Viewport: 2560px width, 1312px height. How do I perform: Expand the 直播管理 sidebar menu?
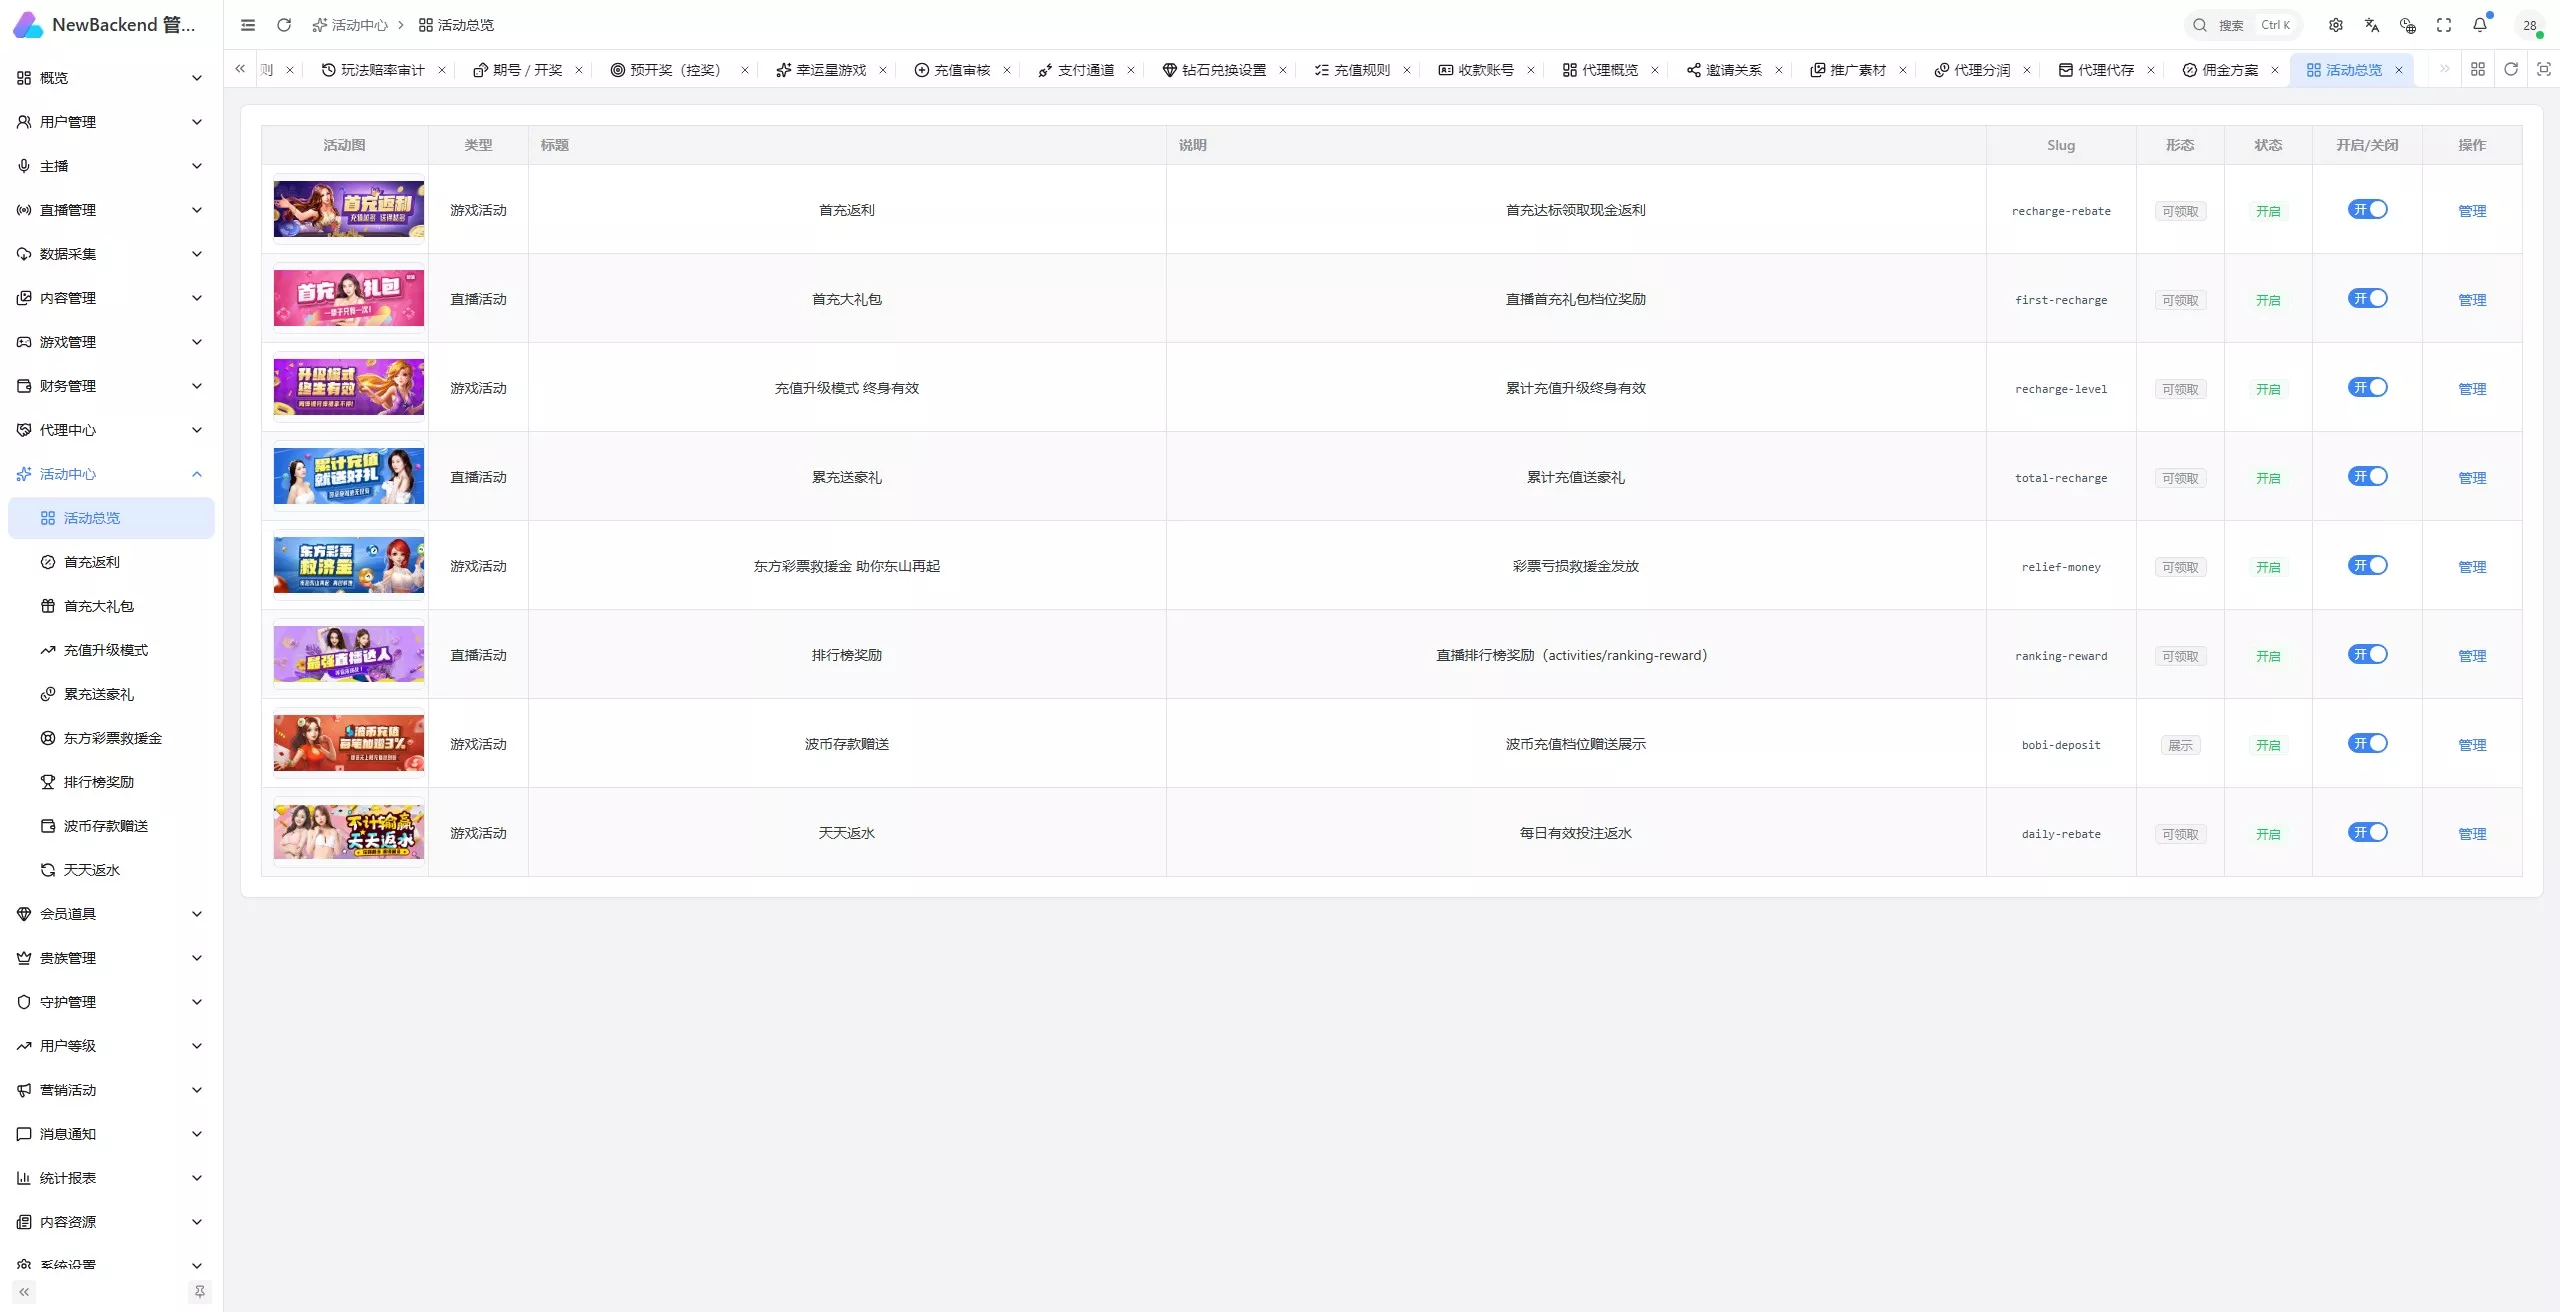pyautogui.click(x=111, y=210)
